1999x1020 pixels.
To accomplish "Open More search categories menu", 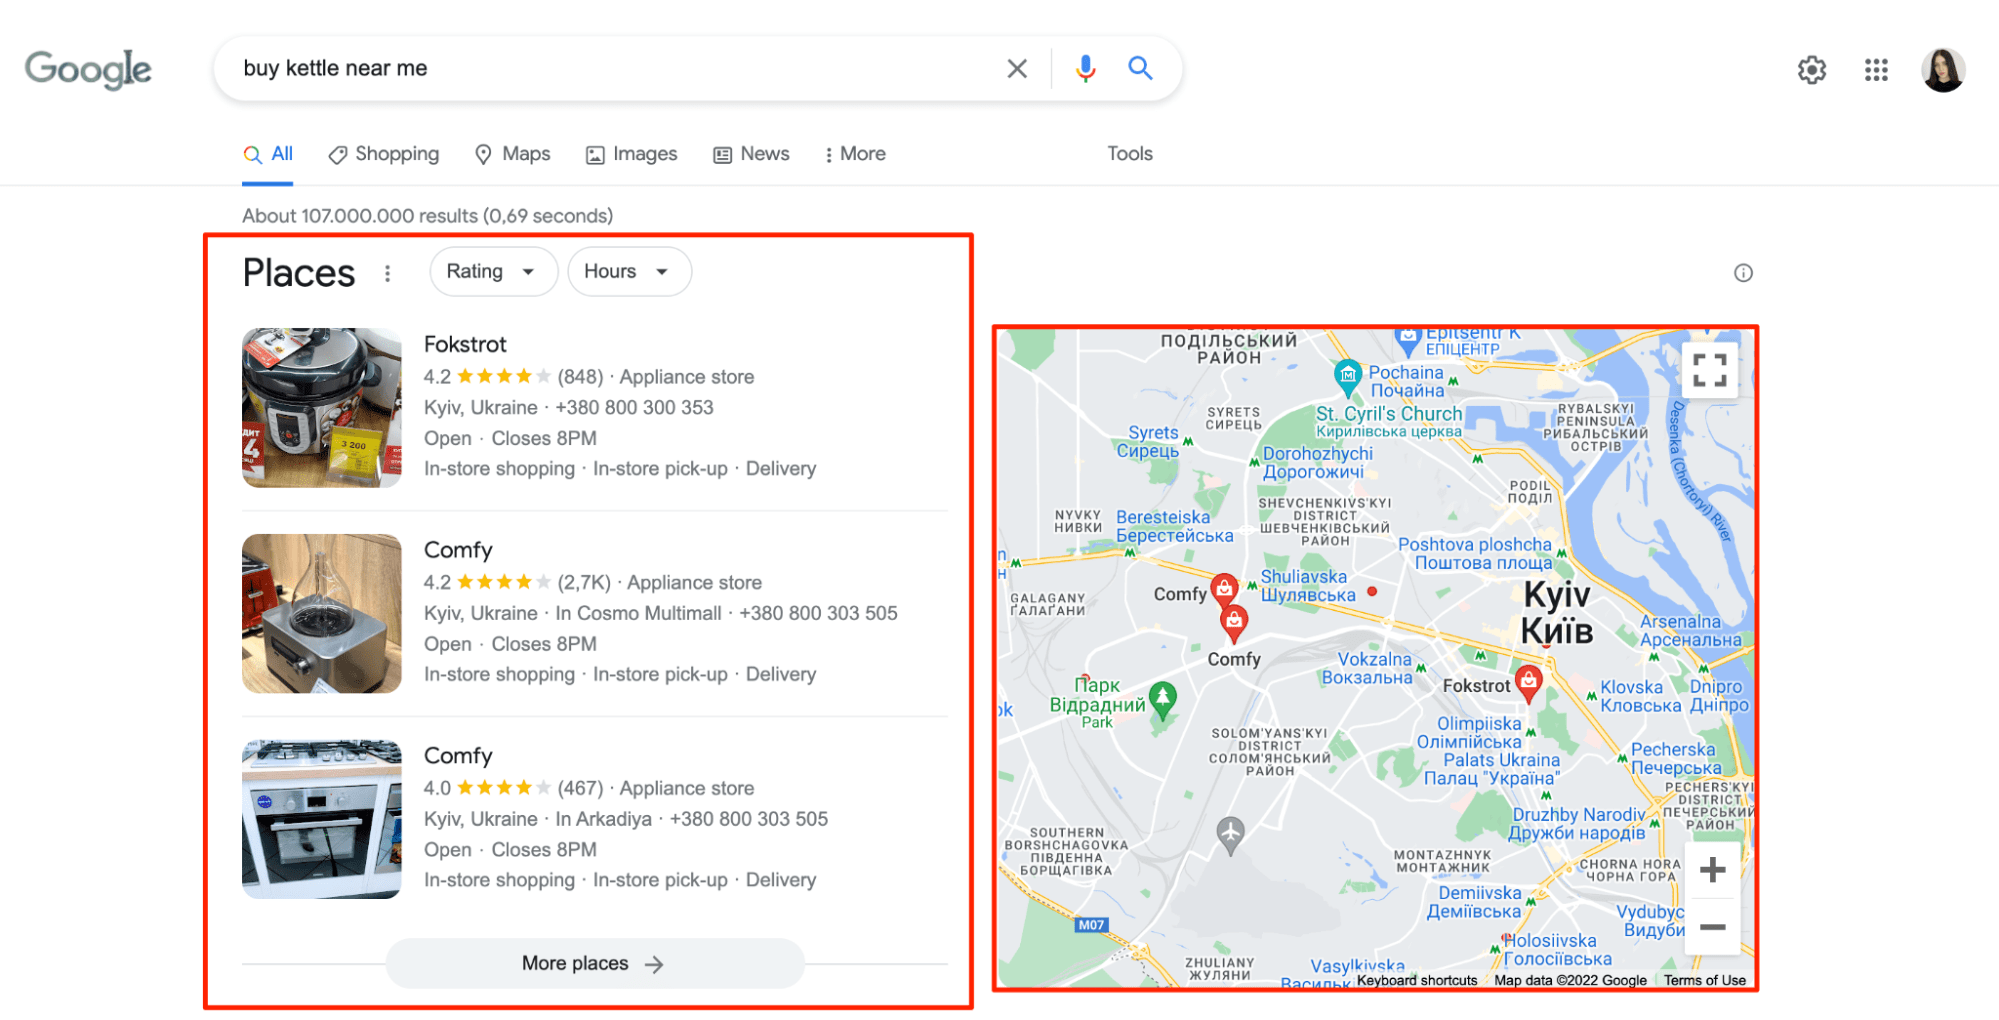I will coord(855,154).
